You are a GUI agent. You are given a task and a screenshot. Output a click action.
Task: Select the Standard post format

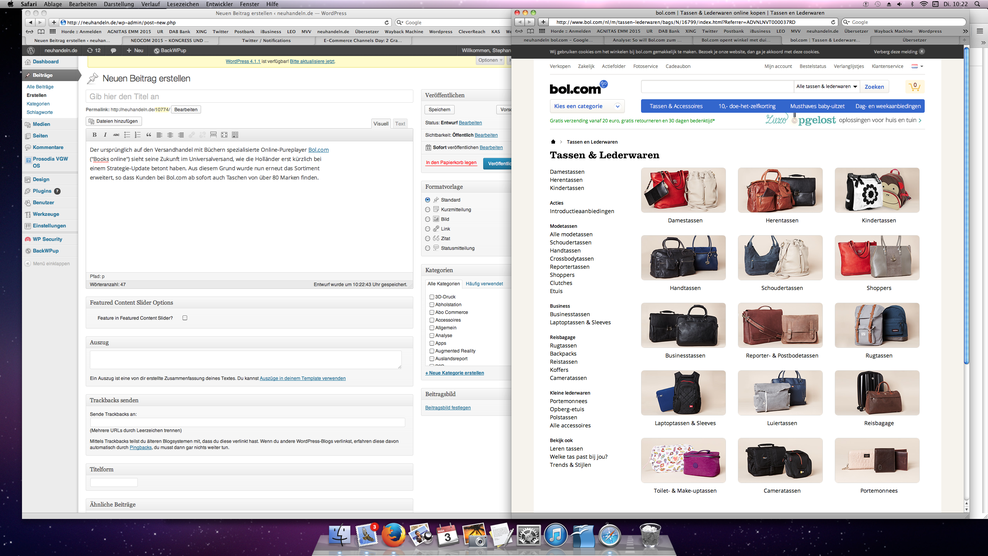(x=427, y=200)
